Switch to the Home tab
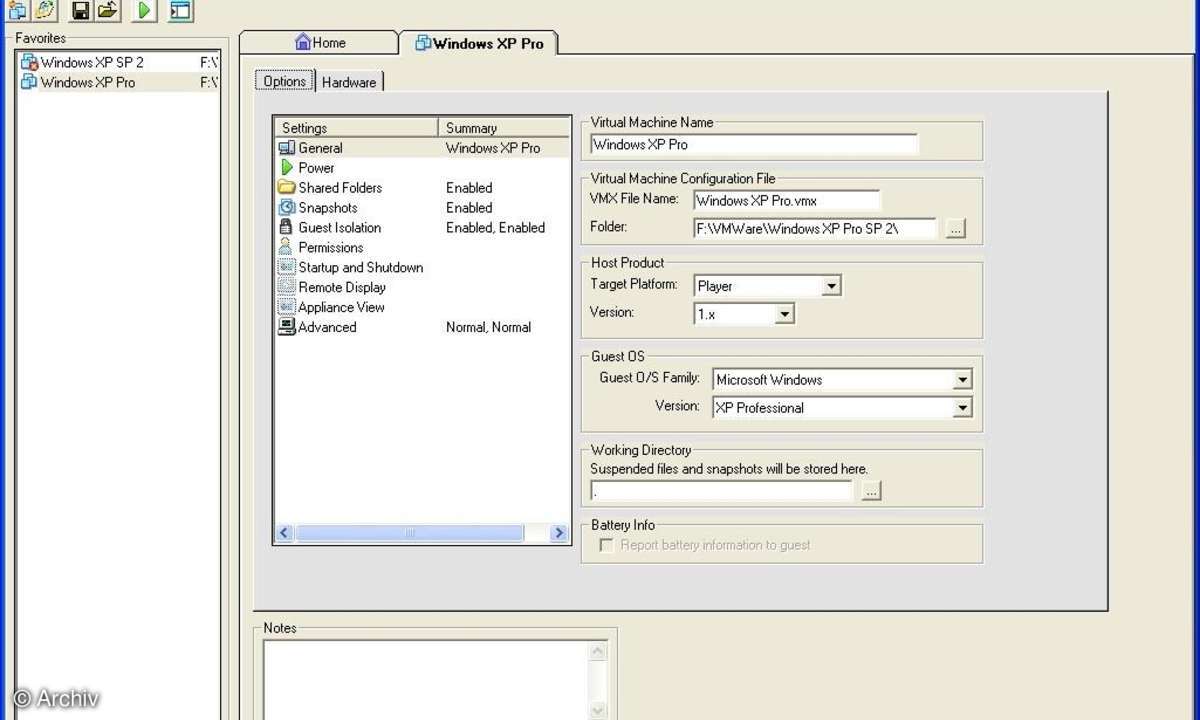Image resolution: width=1200 pixels, height=720 pixels. pyautogui.click(x=320, y=42)
